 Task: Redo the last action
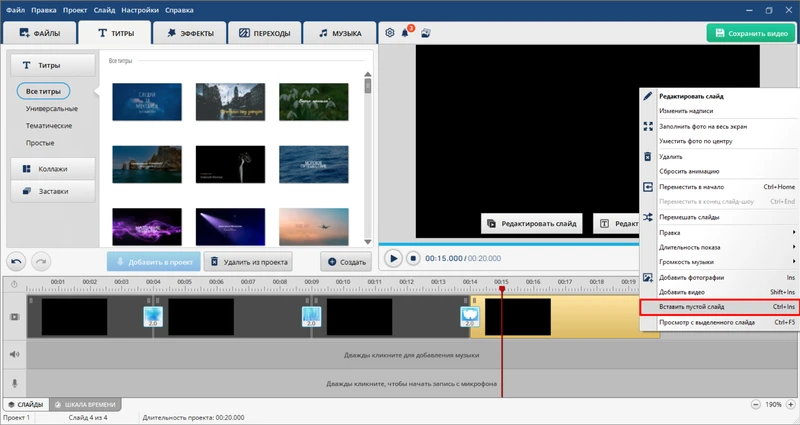click(41, 262)
